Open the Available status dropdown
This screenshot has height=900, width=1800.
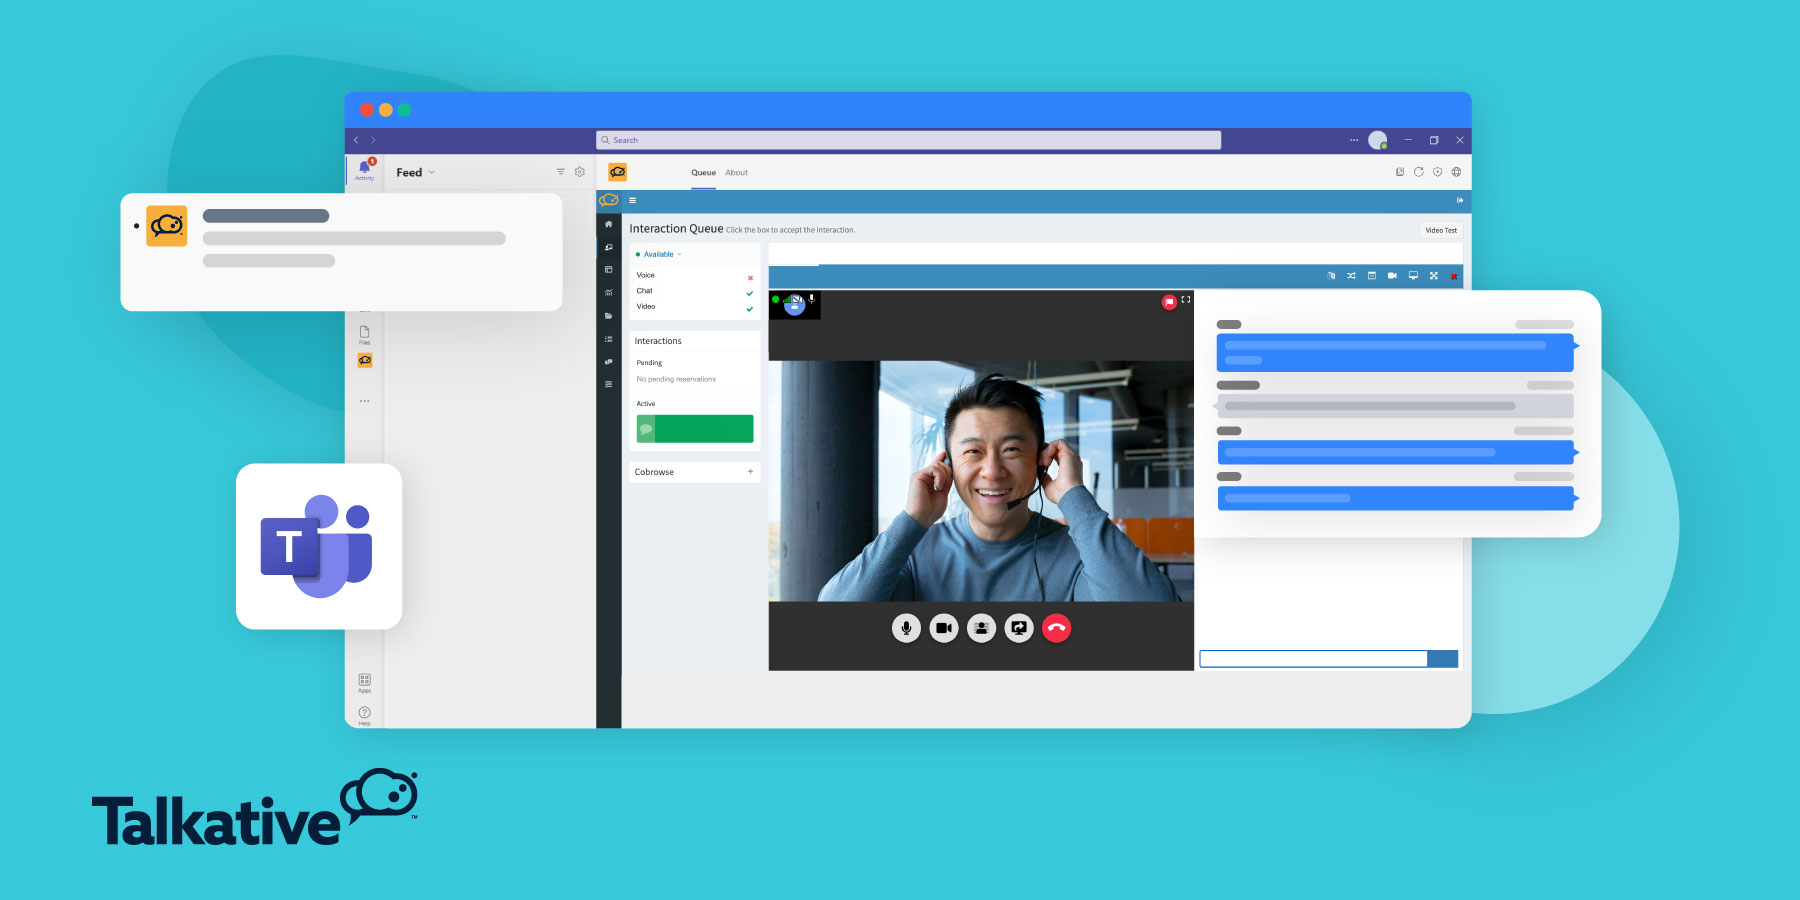(x=660, y=254)
